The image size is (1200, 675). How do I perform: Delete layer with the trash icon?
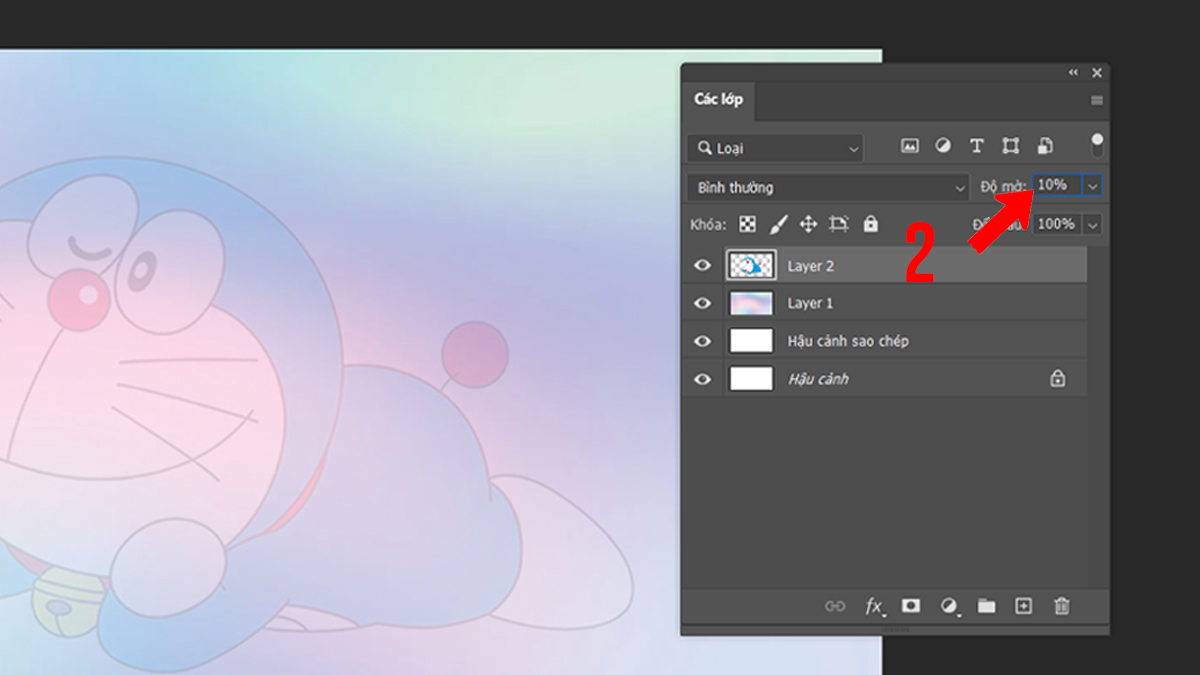click(x=1062, y=606)
